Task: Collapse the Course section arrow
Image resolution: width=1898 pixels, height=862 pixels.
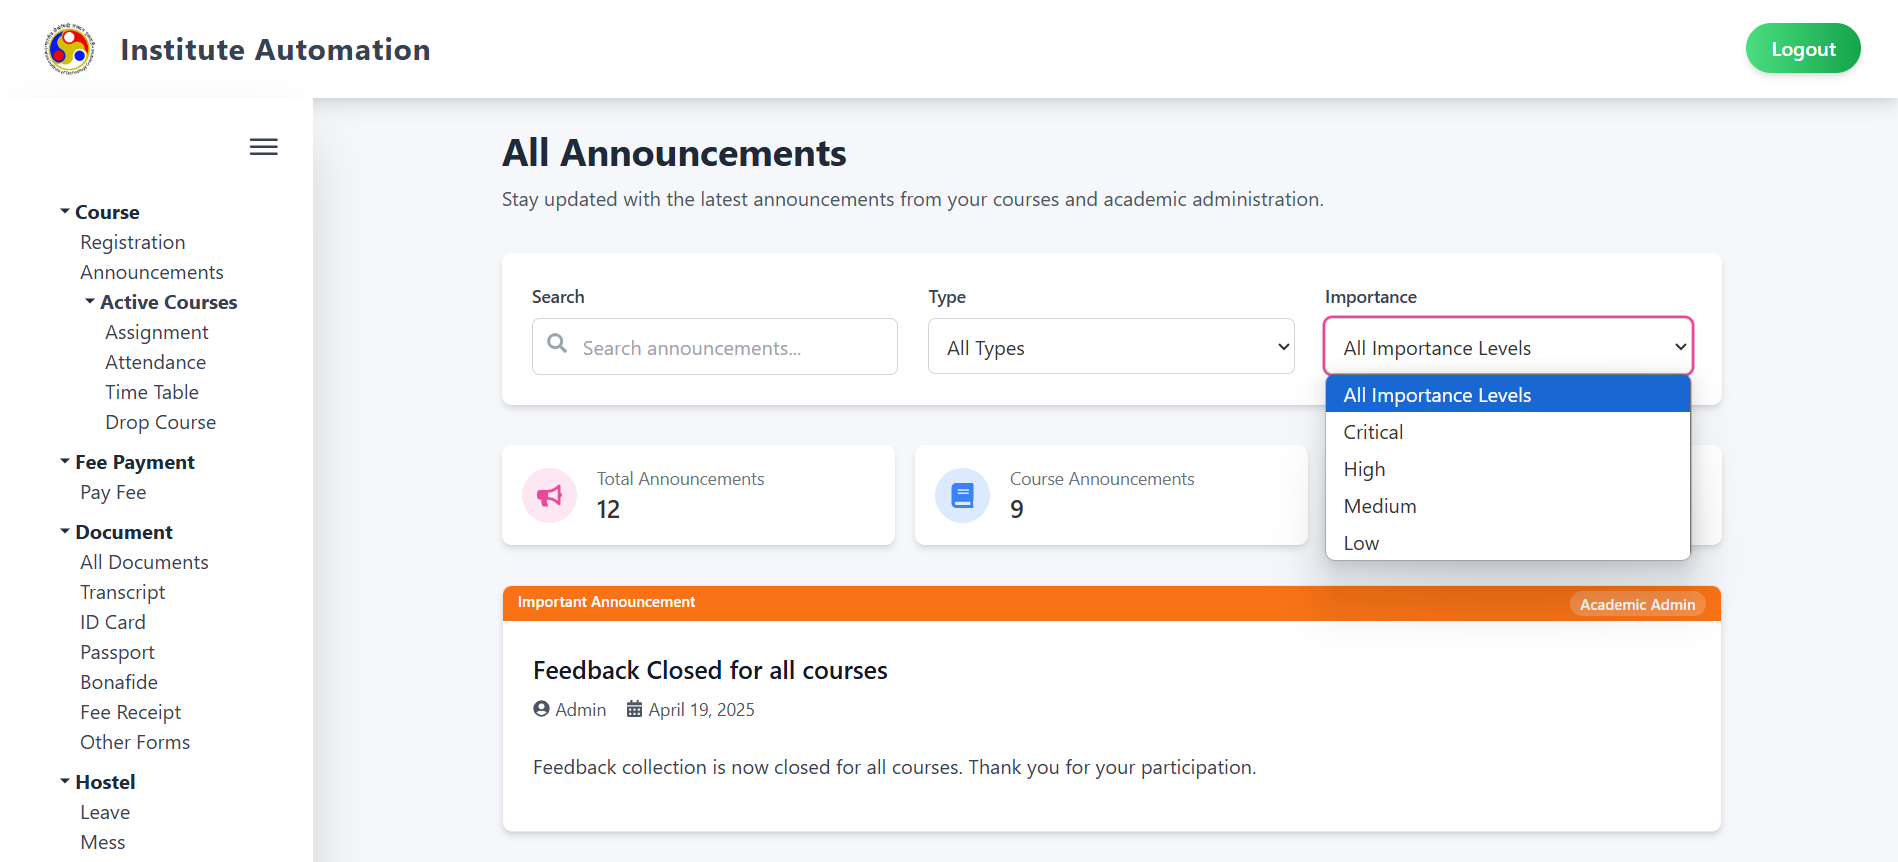Action: (x=65, y=211)
